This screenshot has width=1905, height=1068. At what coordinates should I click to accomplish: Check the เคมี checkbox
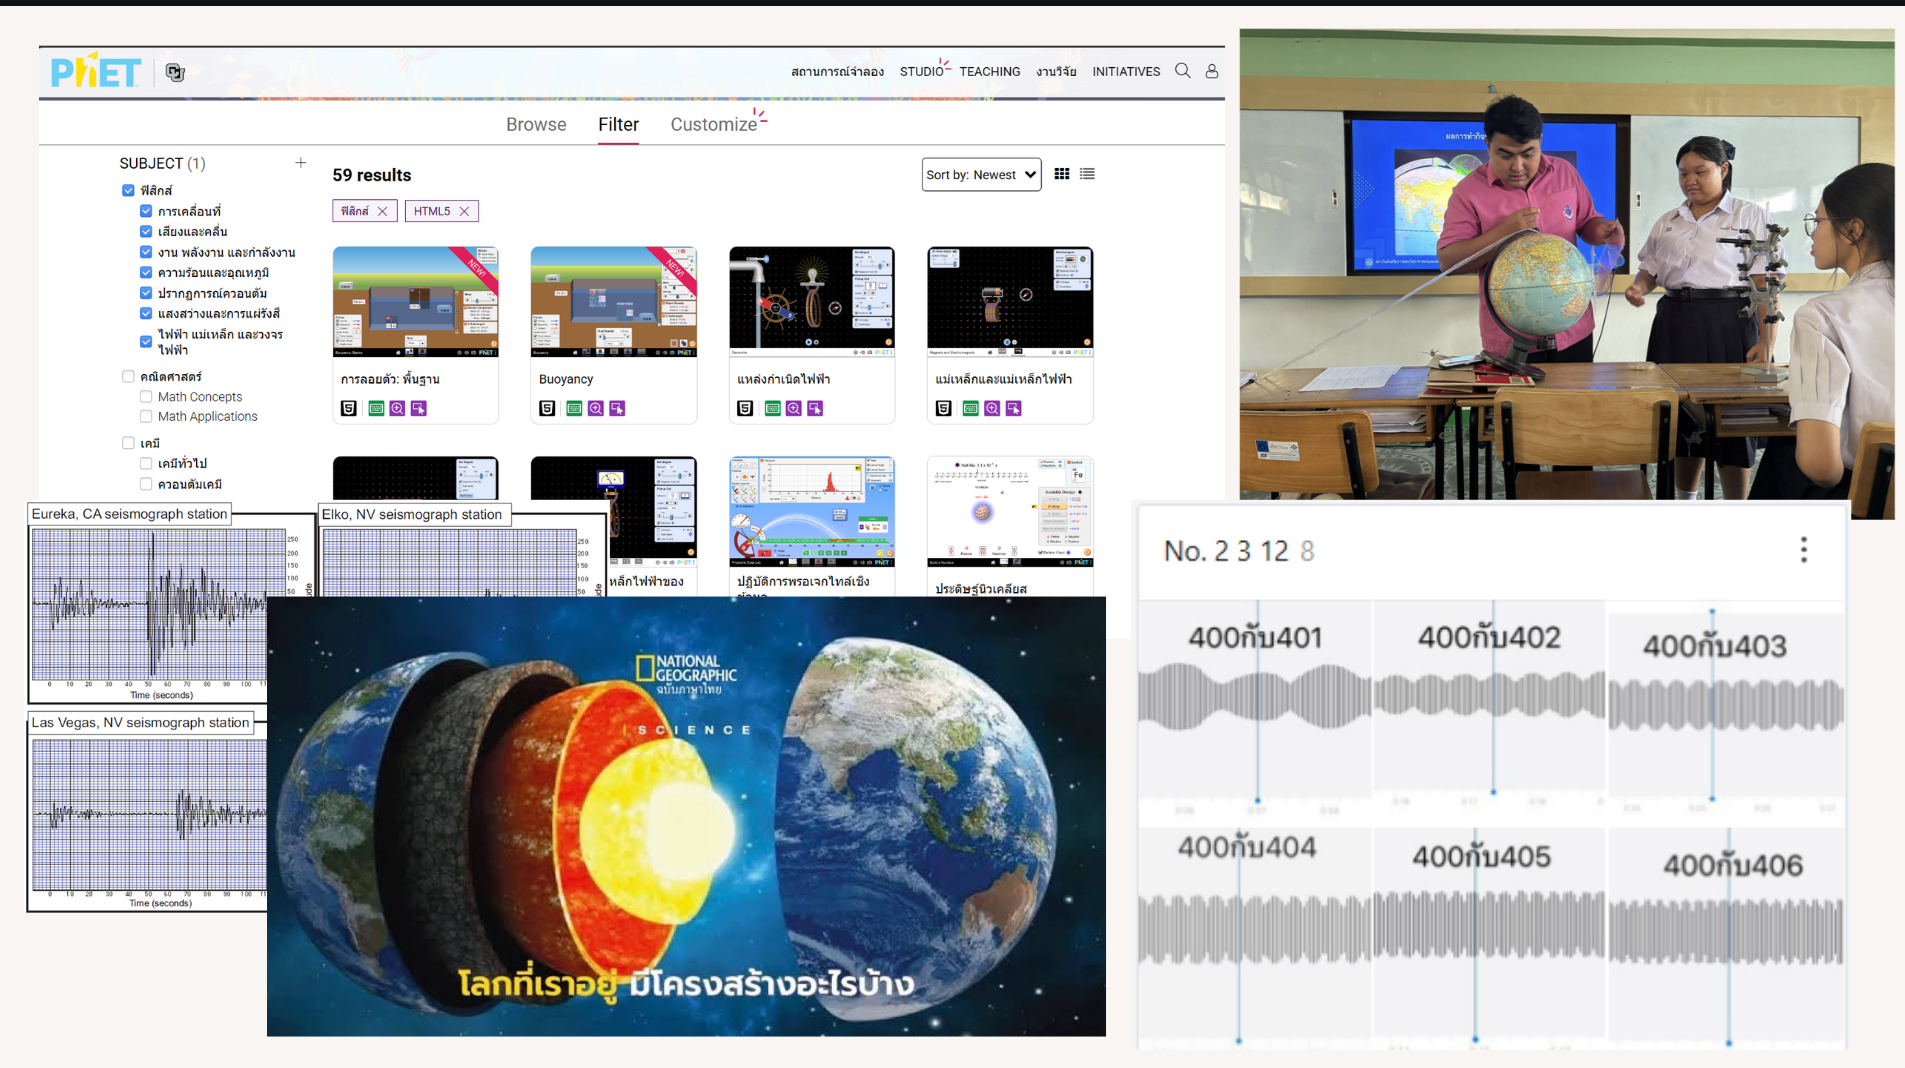pyautogui.click(x=128, y=443)
